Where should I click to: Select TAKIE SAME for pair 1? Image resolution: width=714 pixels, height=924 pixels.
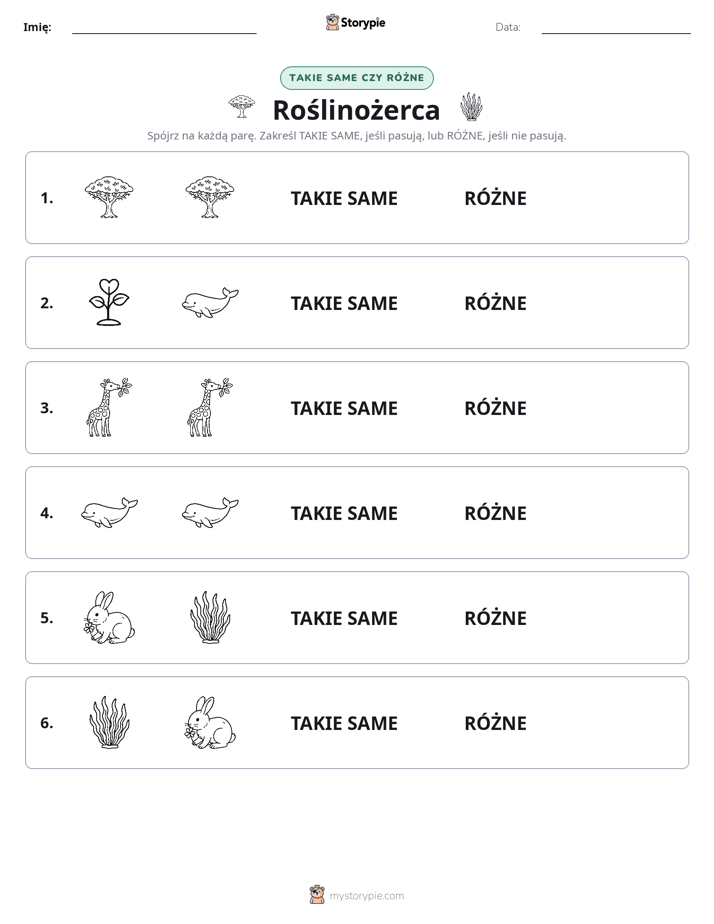click(x=344, y=198)
